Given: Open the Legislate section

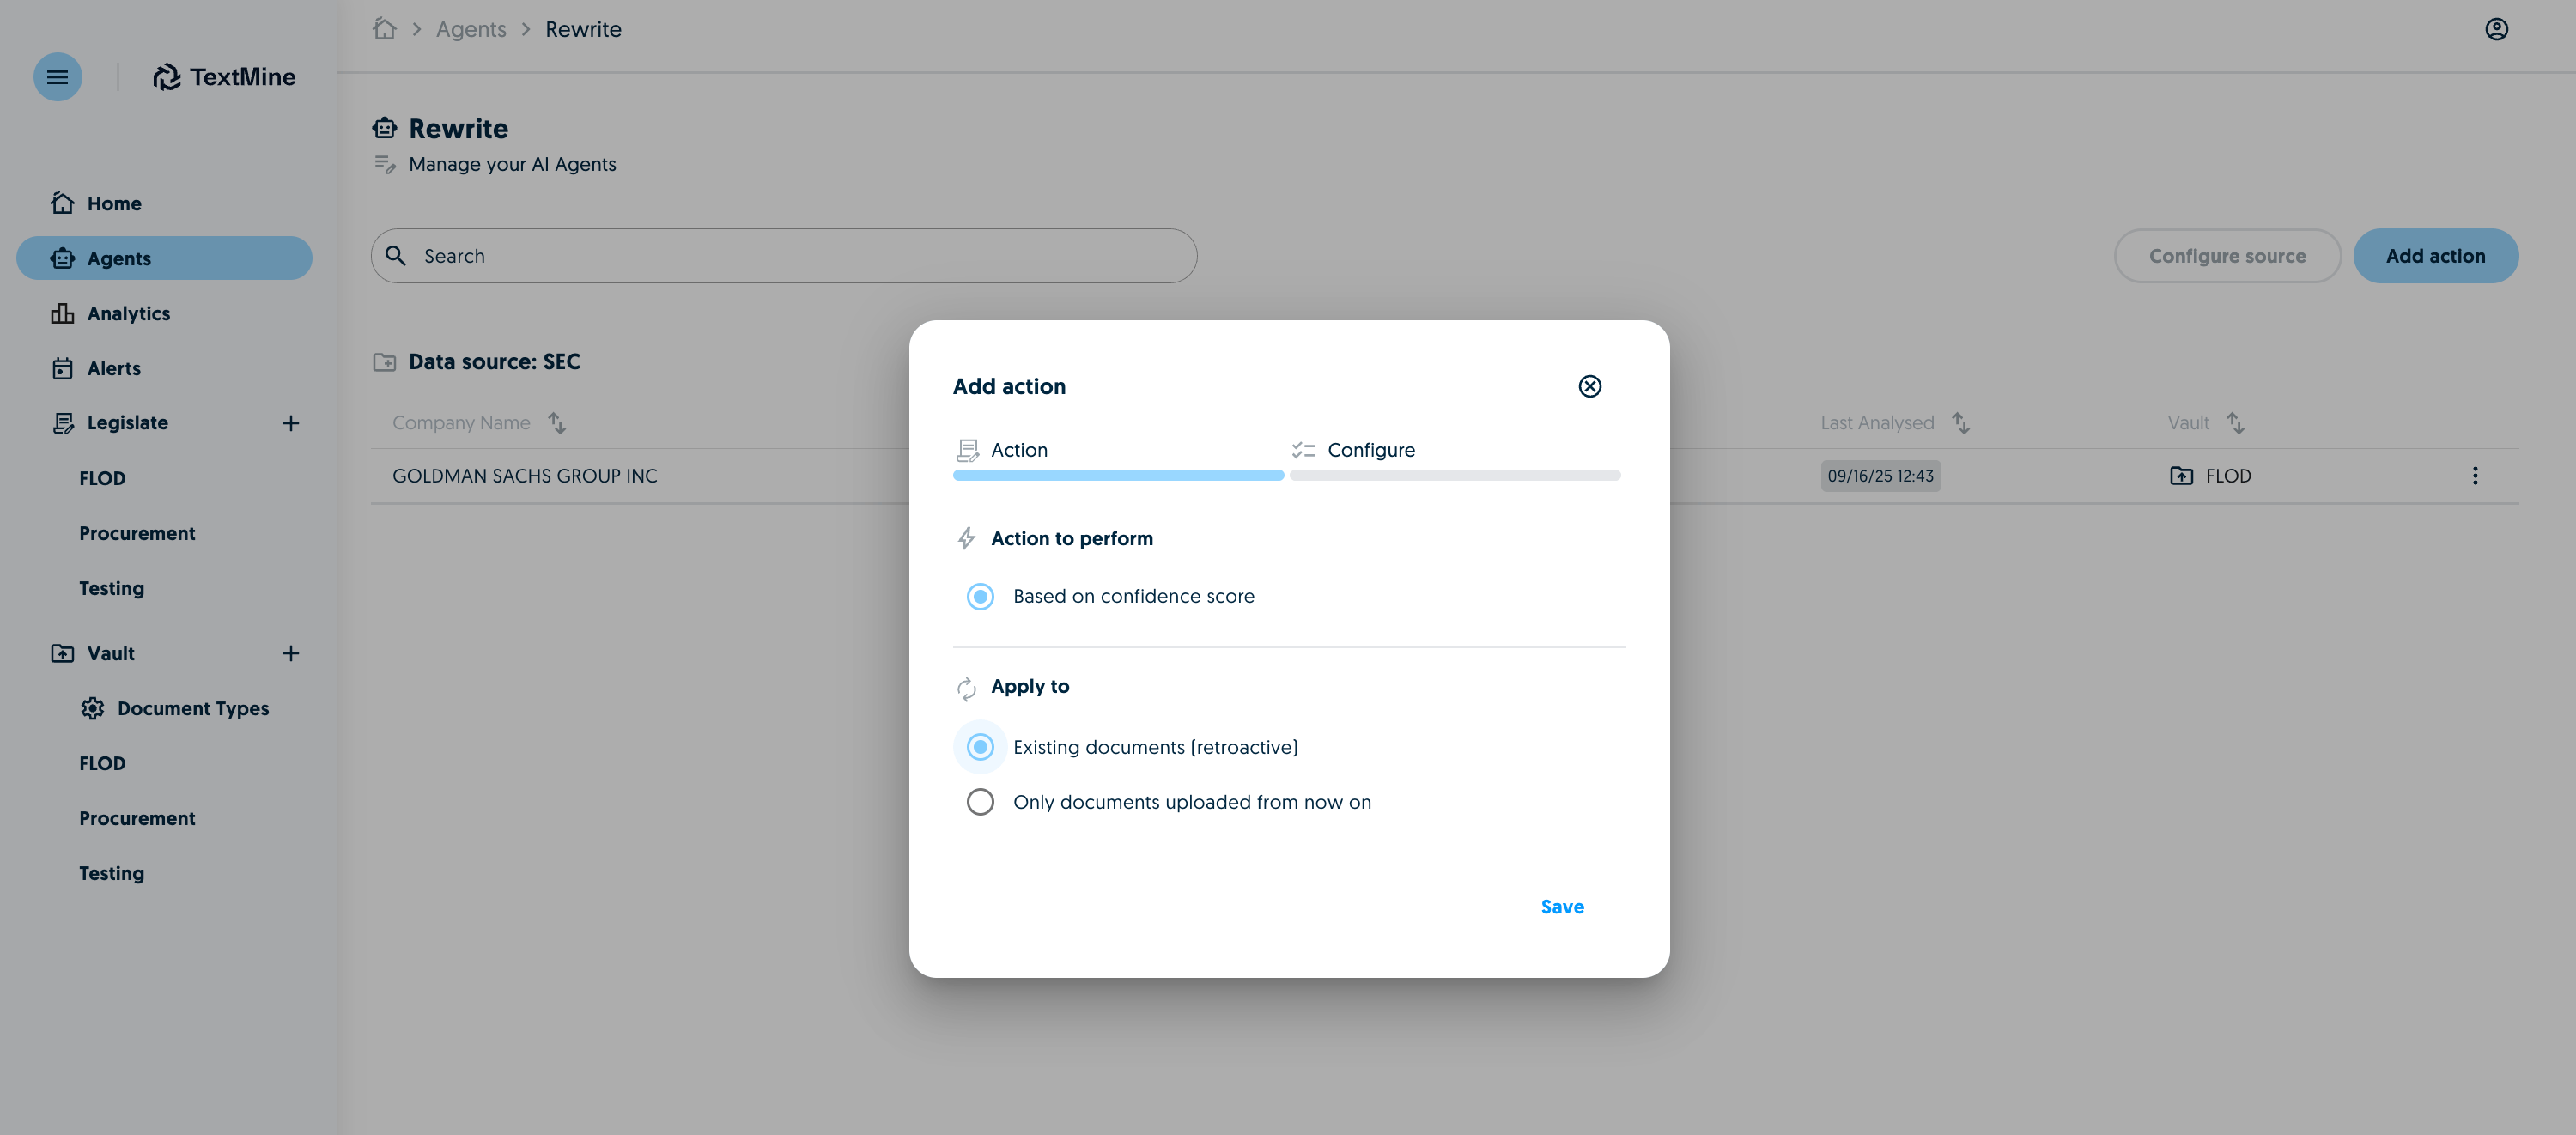Looking at the screenshot, I should tap(127, 423).
